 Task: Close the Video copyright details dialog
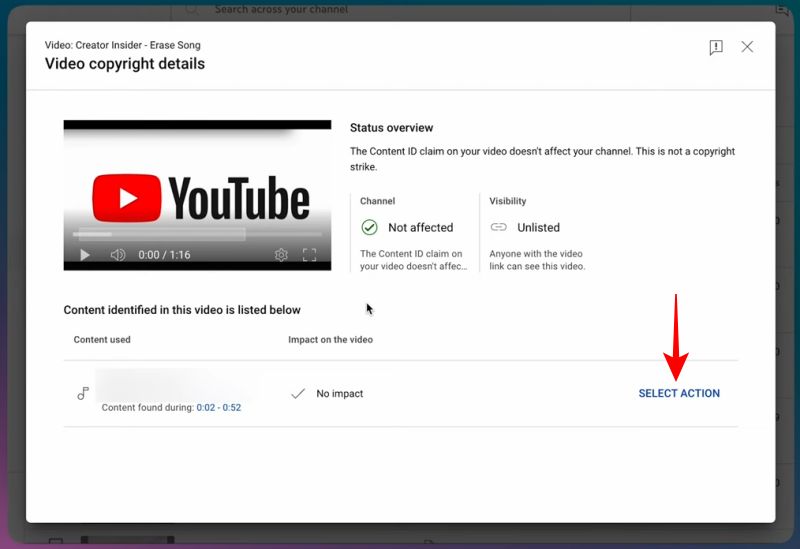(747, 47)
